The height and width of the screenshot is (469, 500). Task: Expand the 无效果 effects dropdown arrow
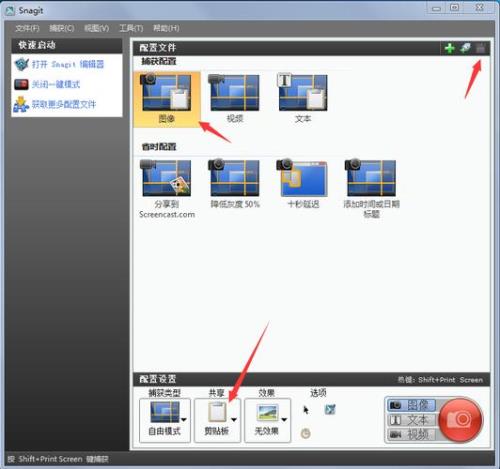pyautogui.click(x=284, y=419)
